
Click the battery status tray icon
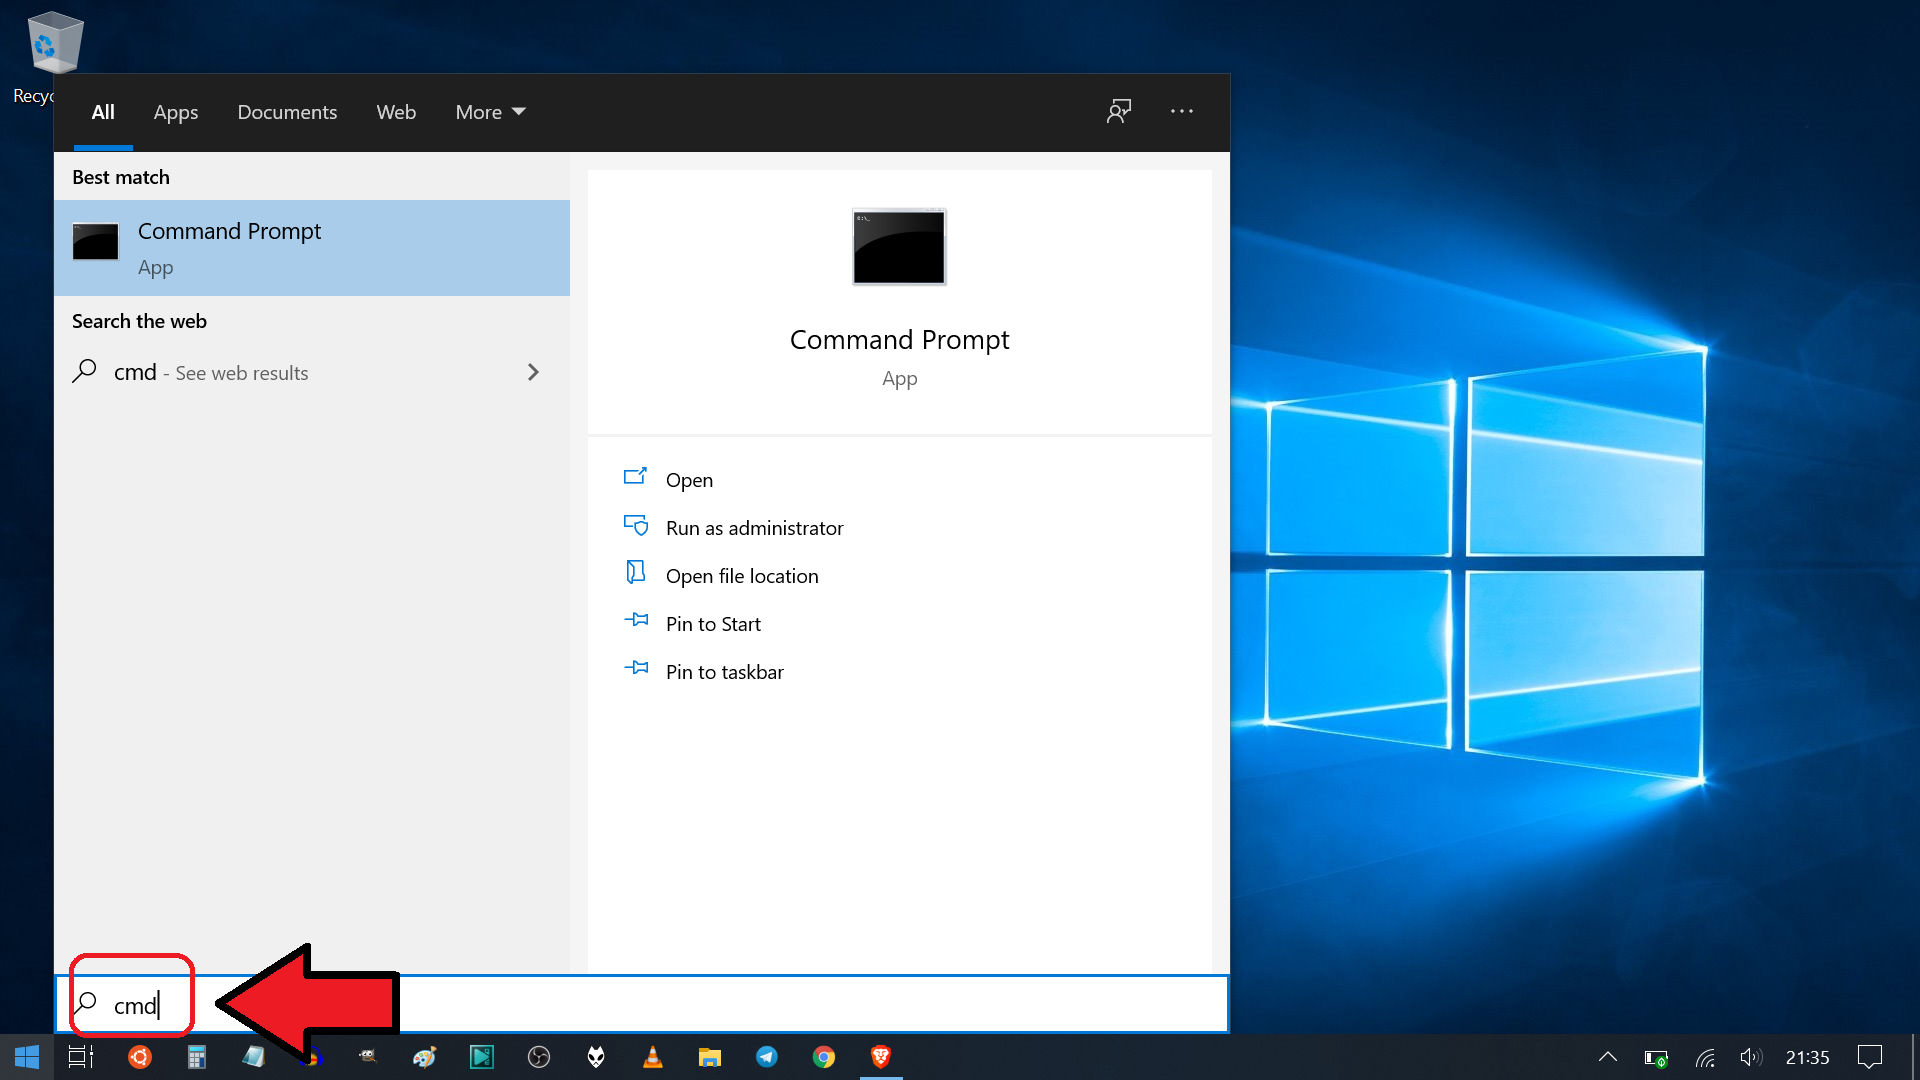tap(1656, 1058)
